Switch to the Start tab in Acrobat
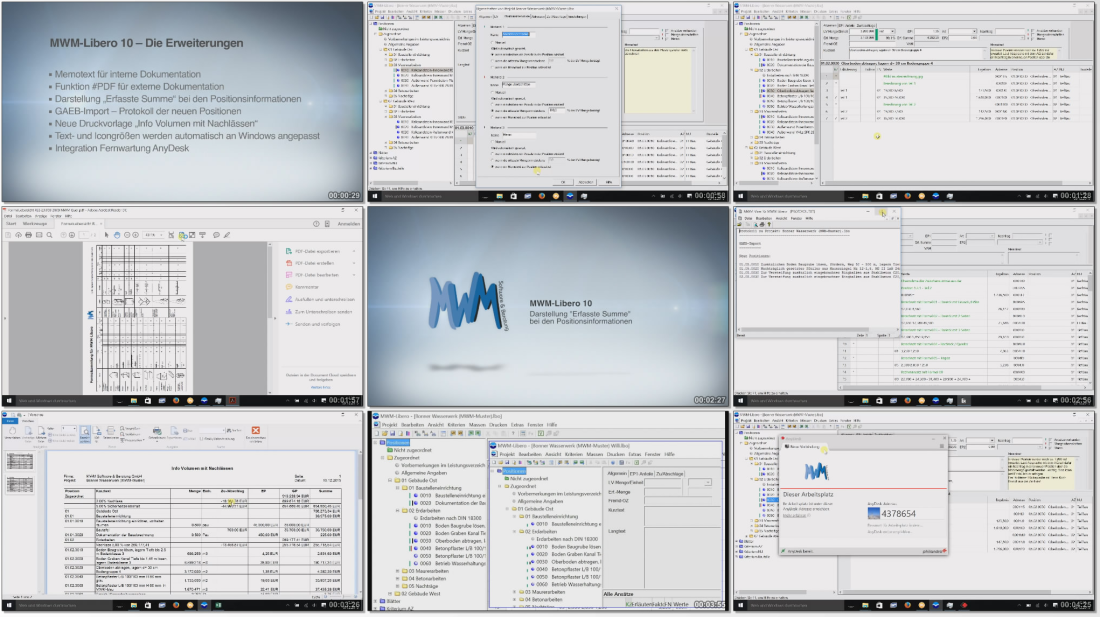 (x=11, y=224)
